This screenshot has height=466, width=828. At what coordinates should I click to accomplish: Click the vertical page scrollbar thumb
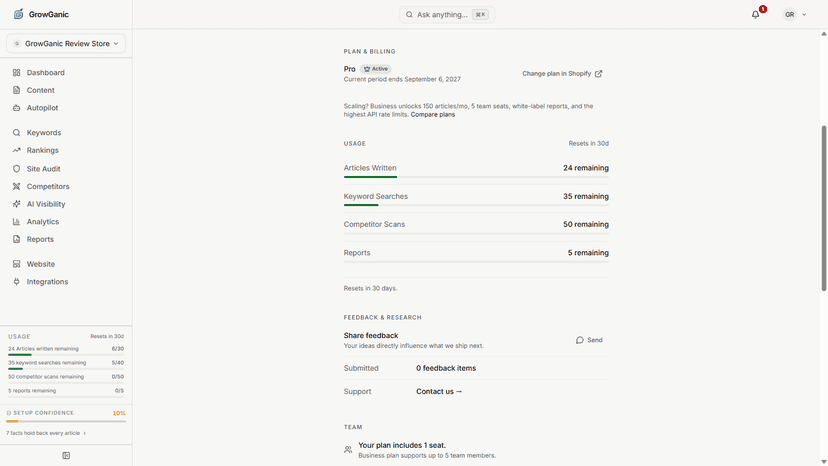[824, 208]
